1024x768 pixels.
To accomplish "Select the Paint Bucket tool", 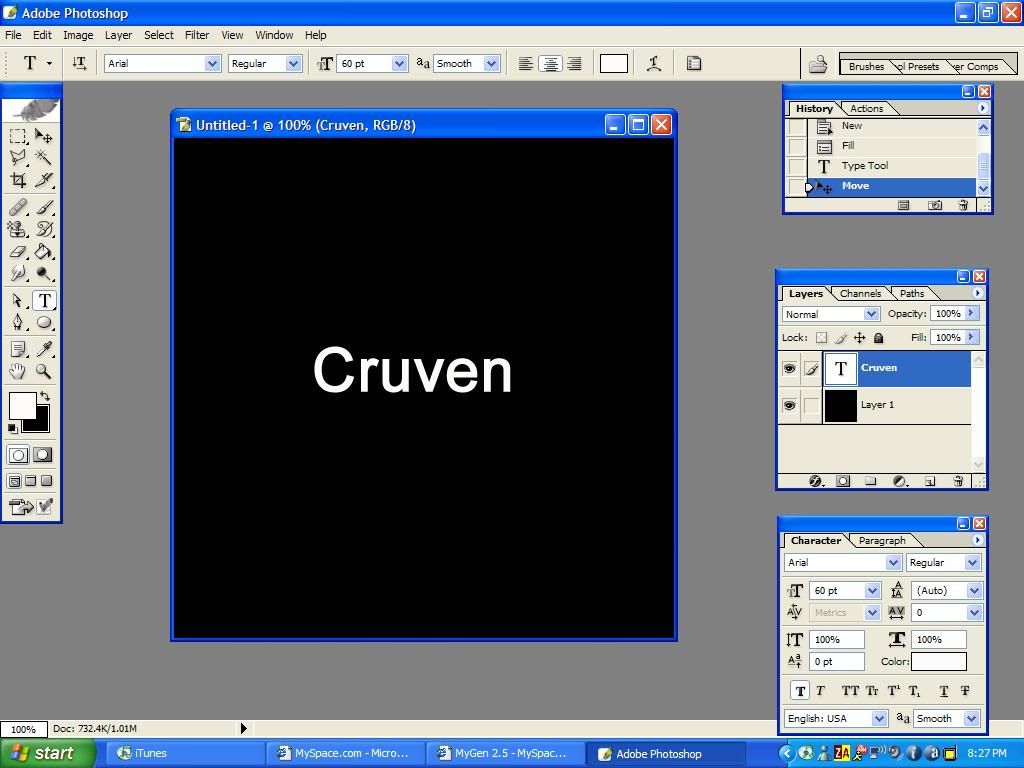I will (44, 251).
